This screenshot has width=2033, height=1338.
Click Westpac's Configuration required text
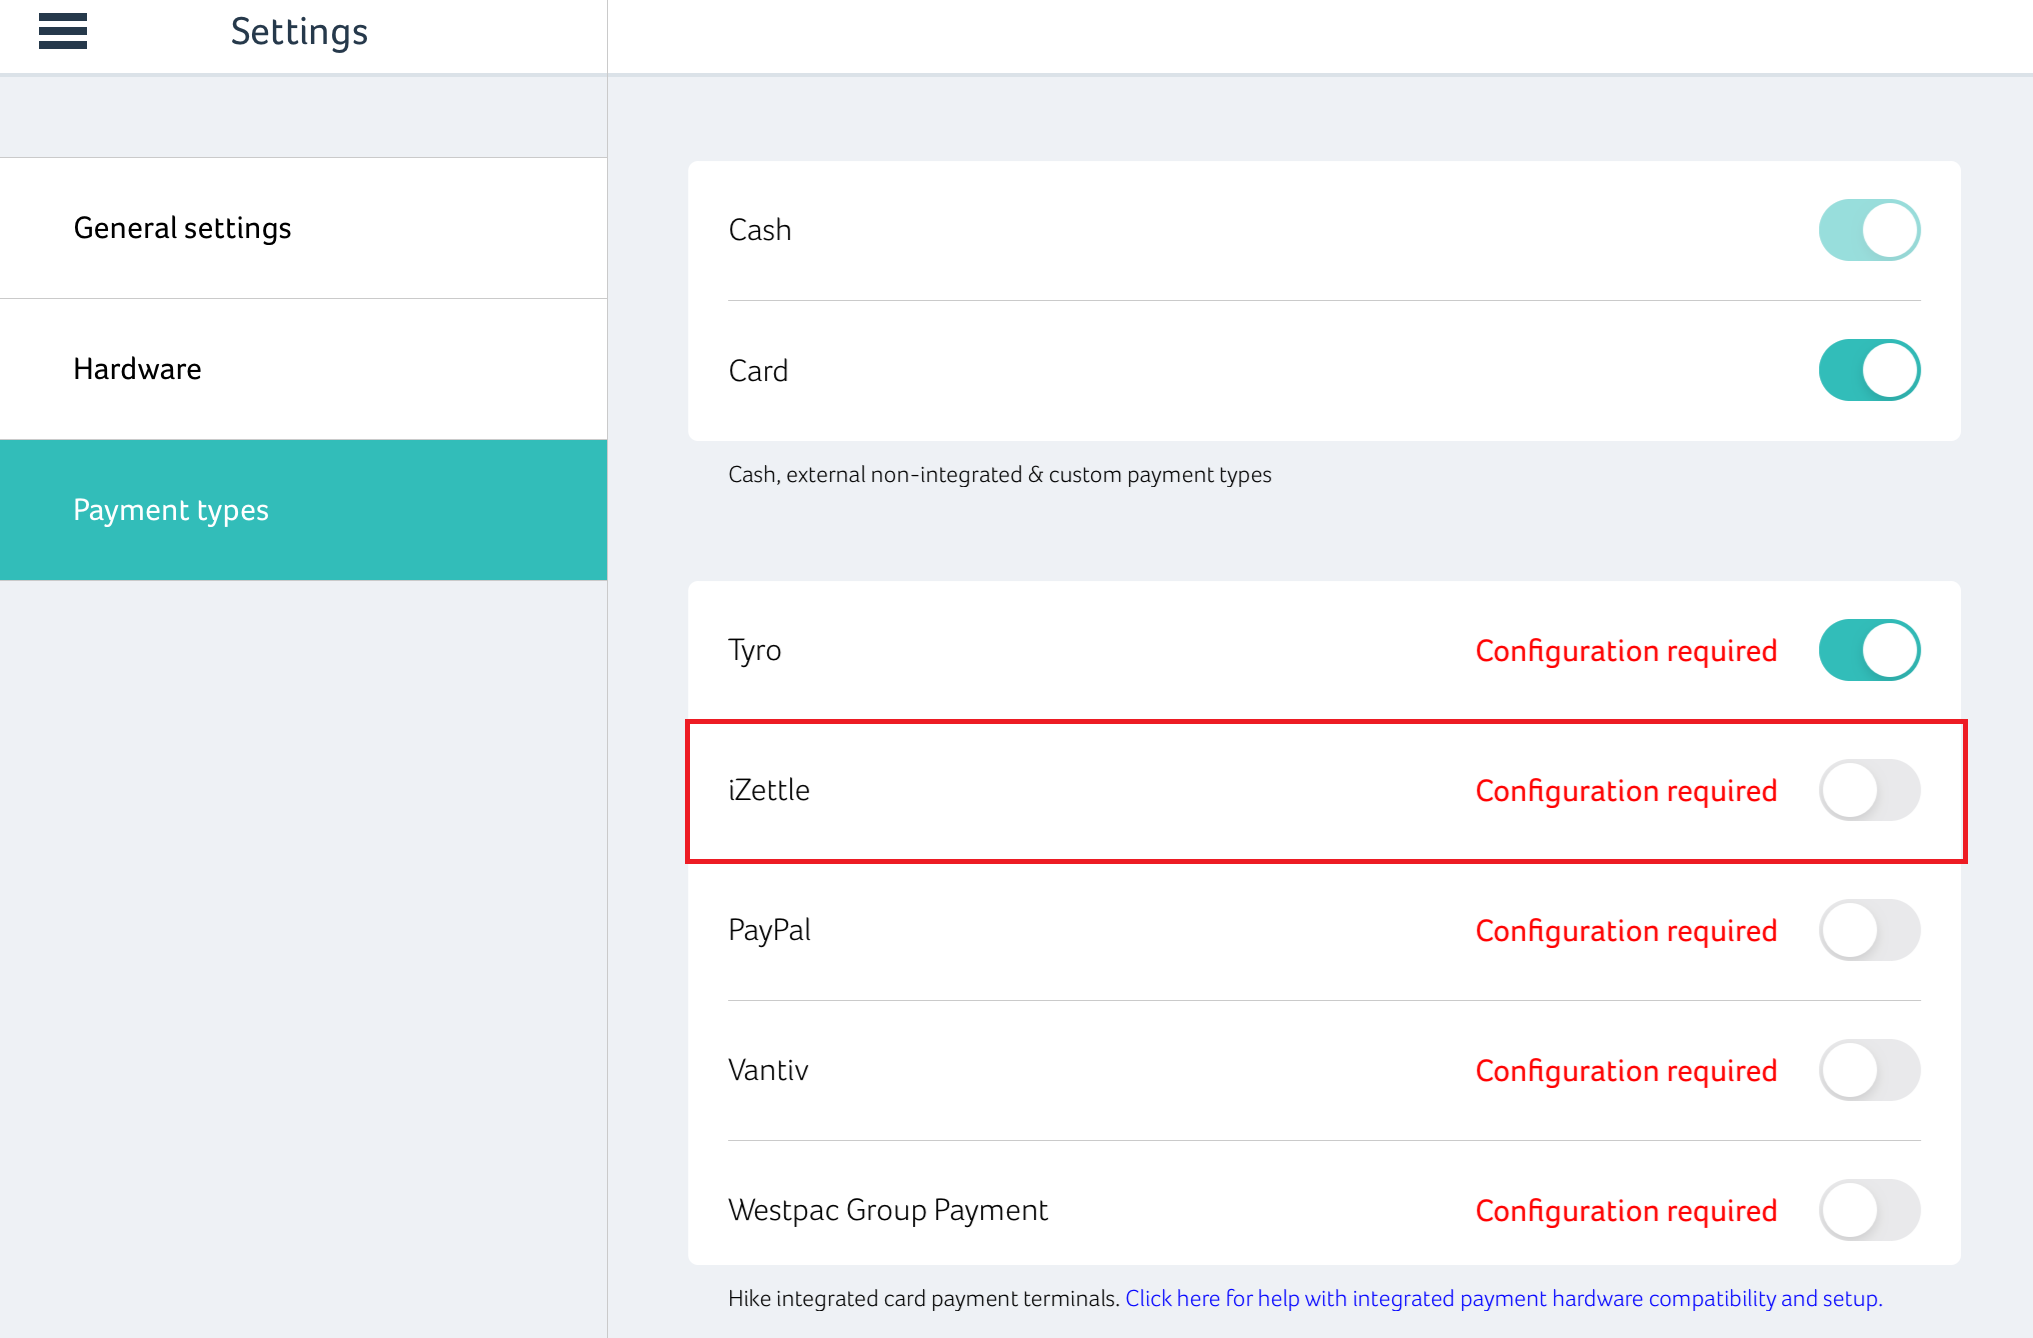pyautogui.click(x=1626, y=1211)
